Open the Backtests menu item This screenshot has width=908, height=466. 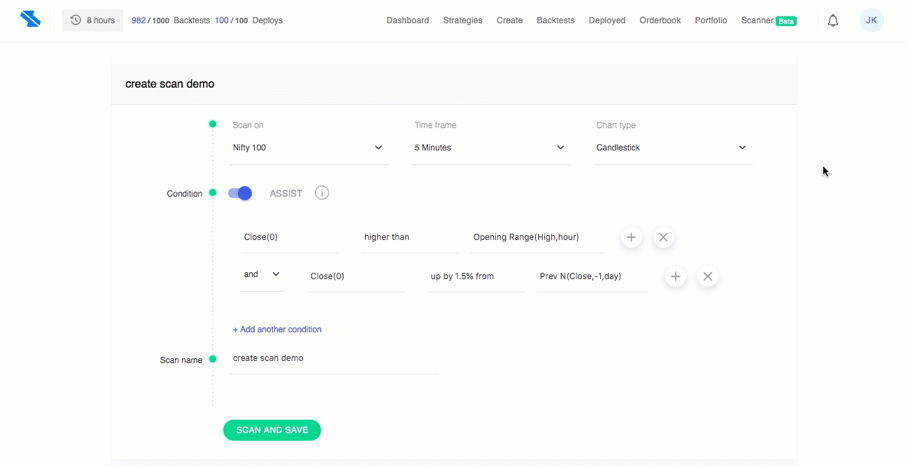click(555, 20)
